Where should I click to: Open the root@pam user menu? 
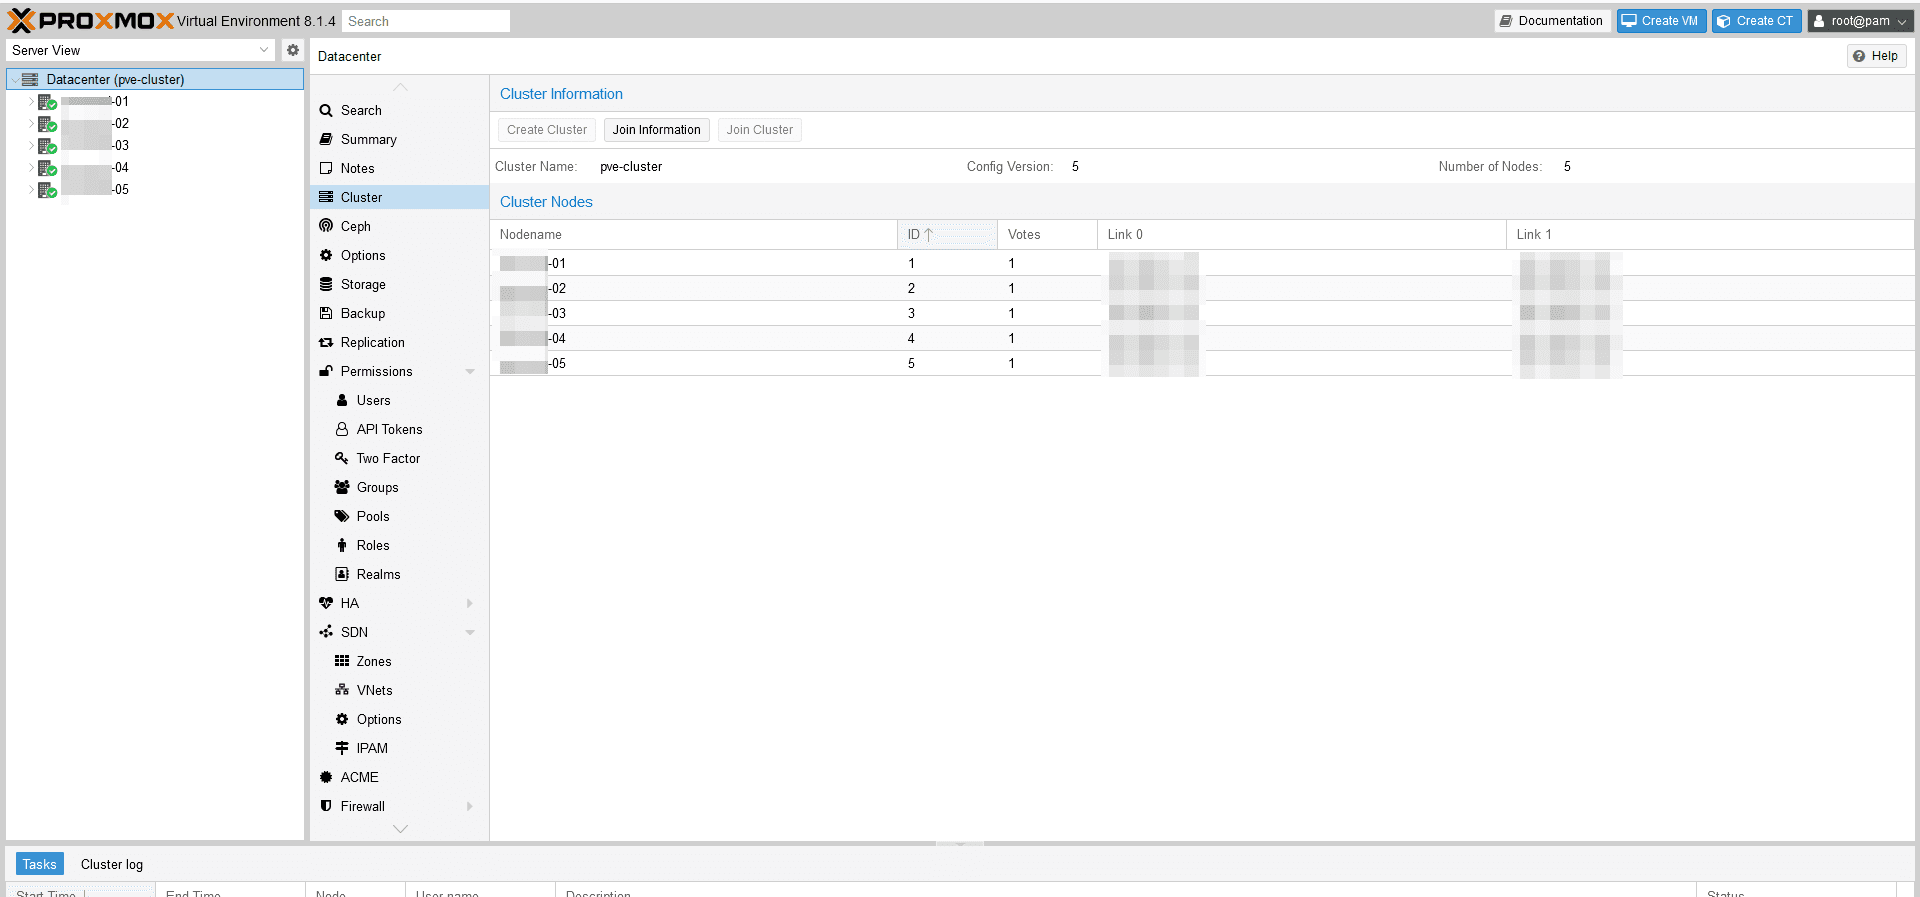(1860, 21)
